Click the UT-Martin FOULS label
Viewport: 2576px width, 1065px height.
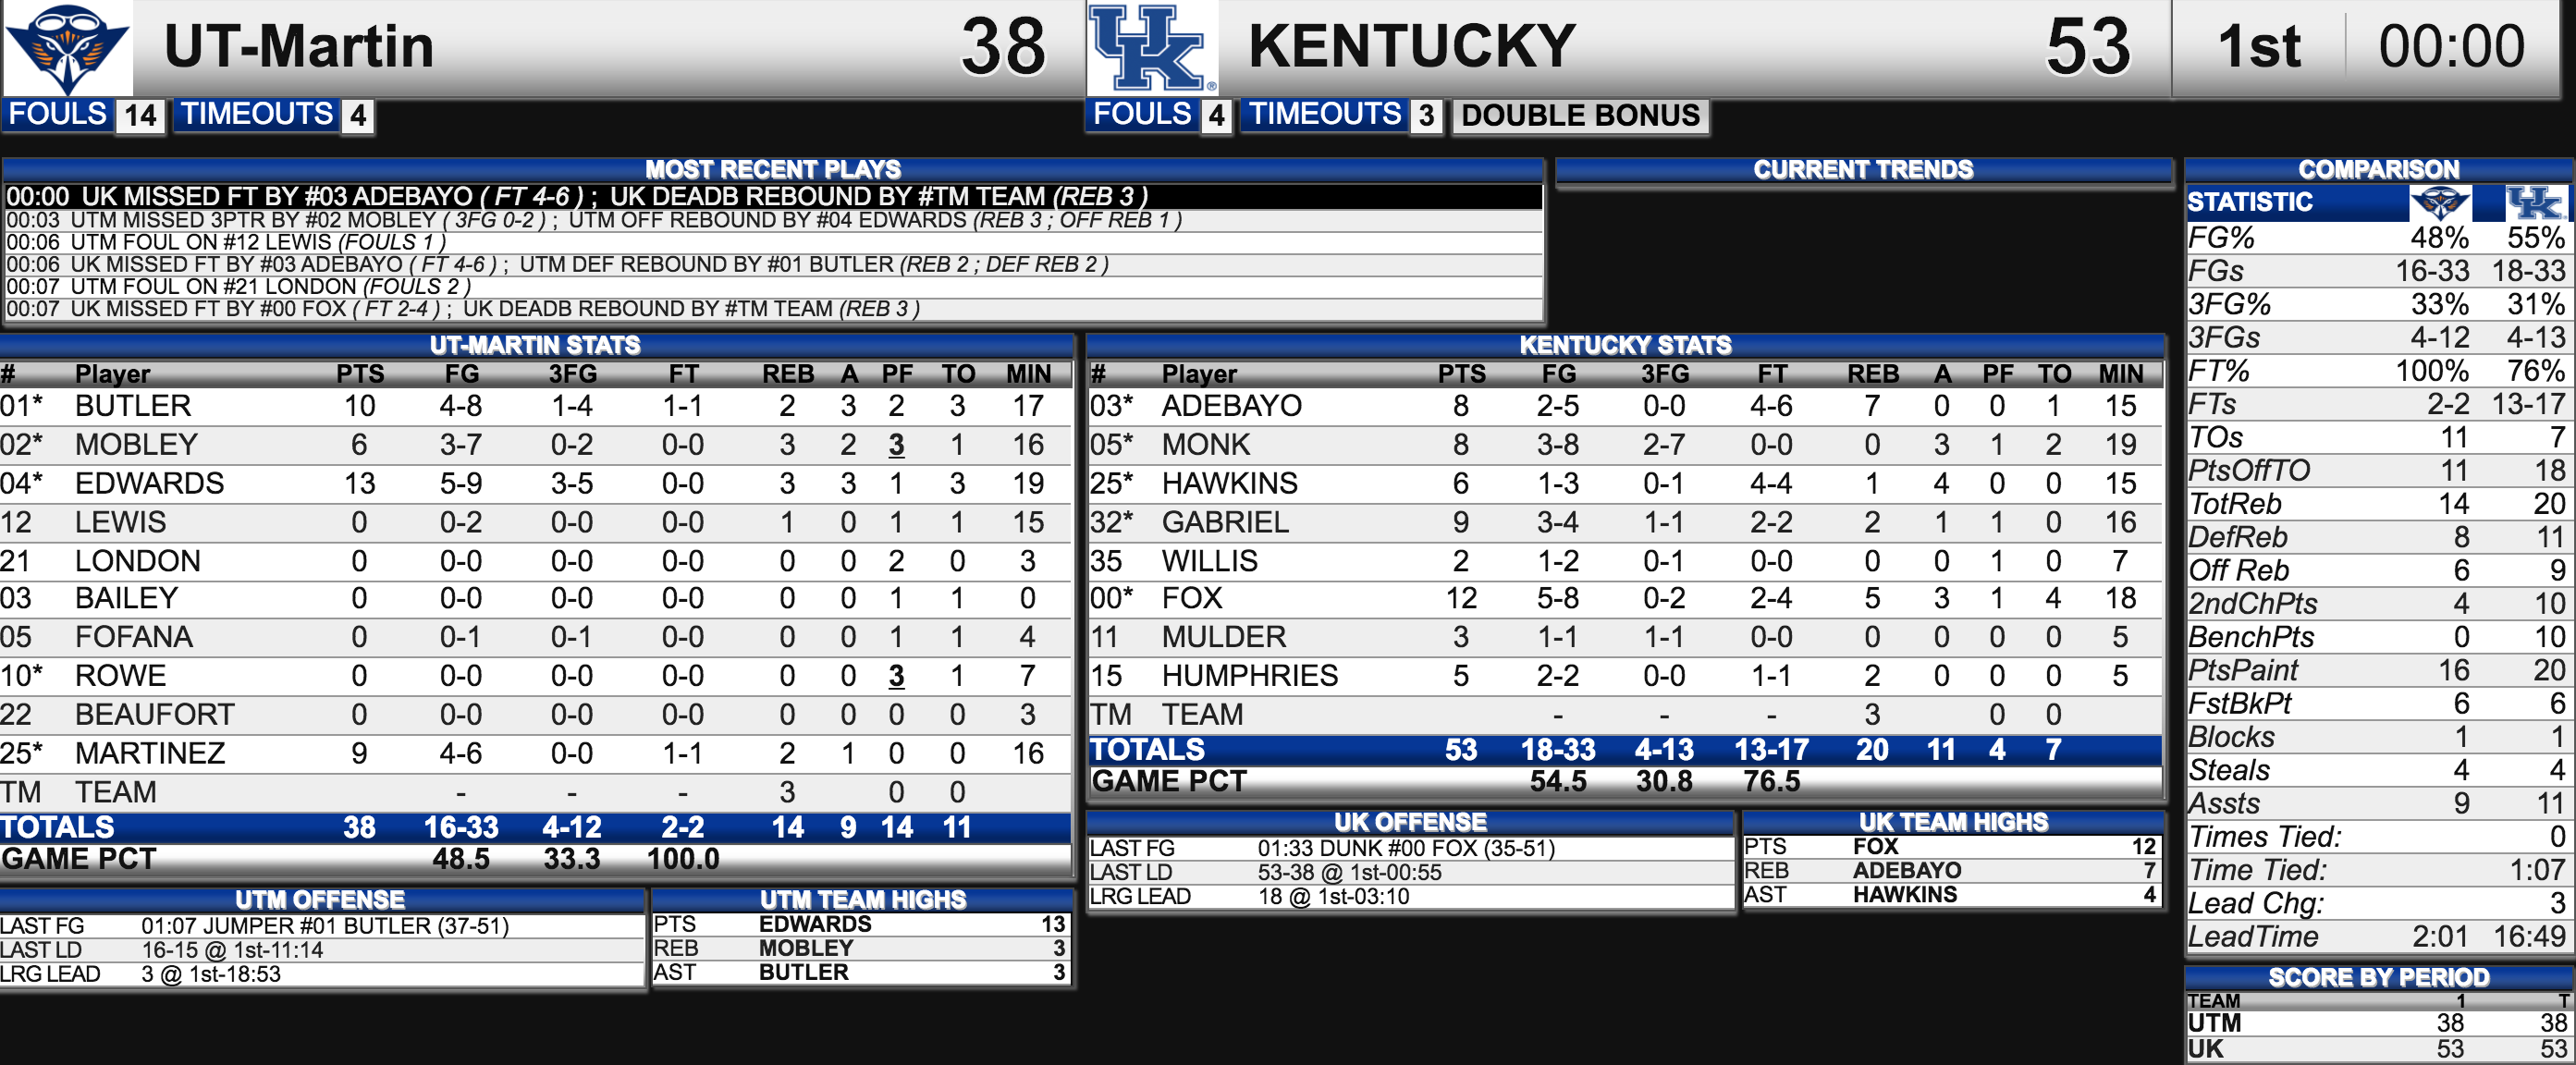click(x=58, y=115)
